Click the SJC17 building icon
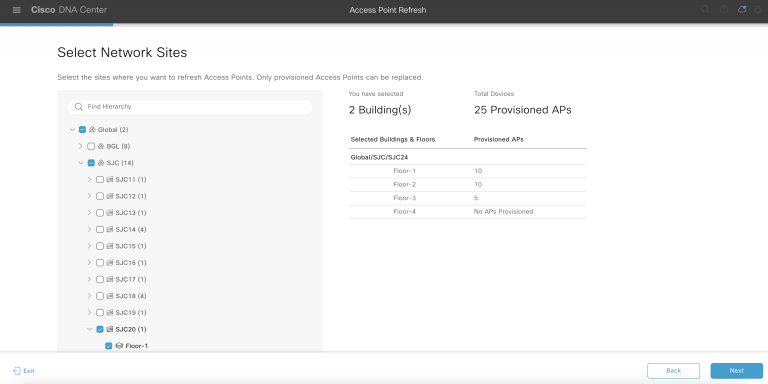The width and height of the screenshot is (768, 384). (110, 279)
